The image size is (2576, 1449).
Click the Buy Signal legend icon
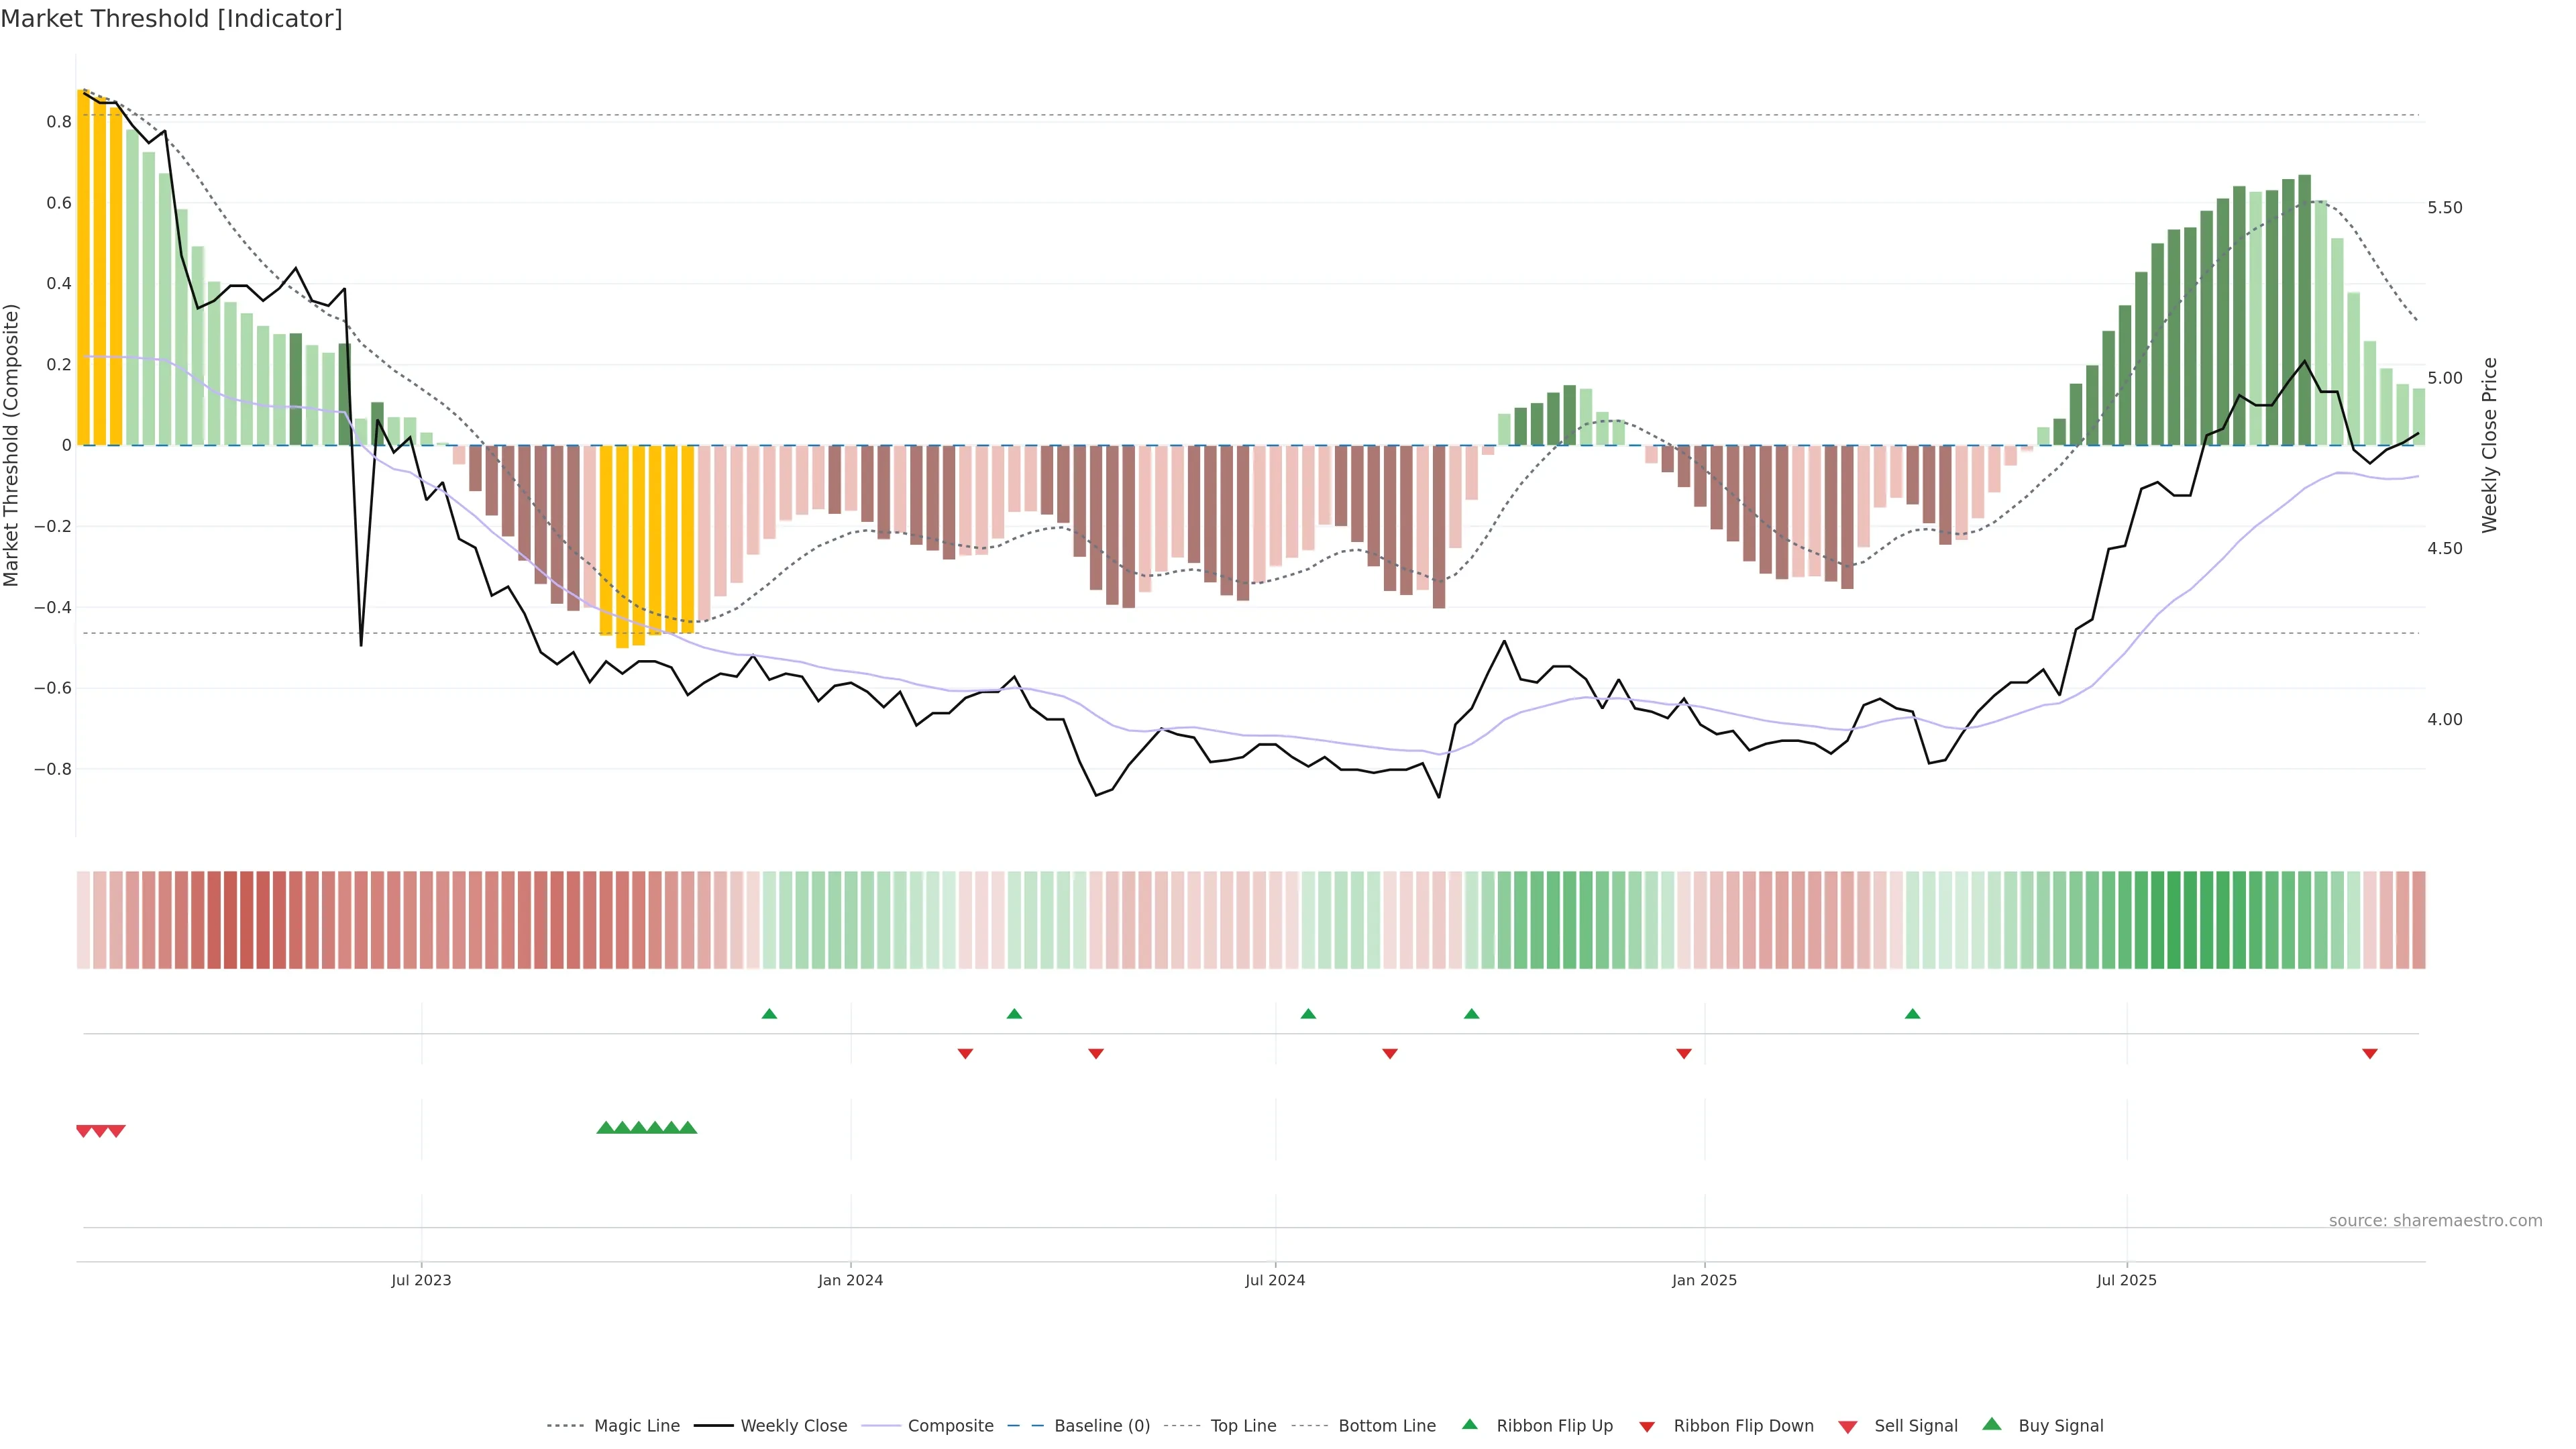click(1992, 1424)
